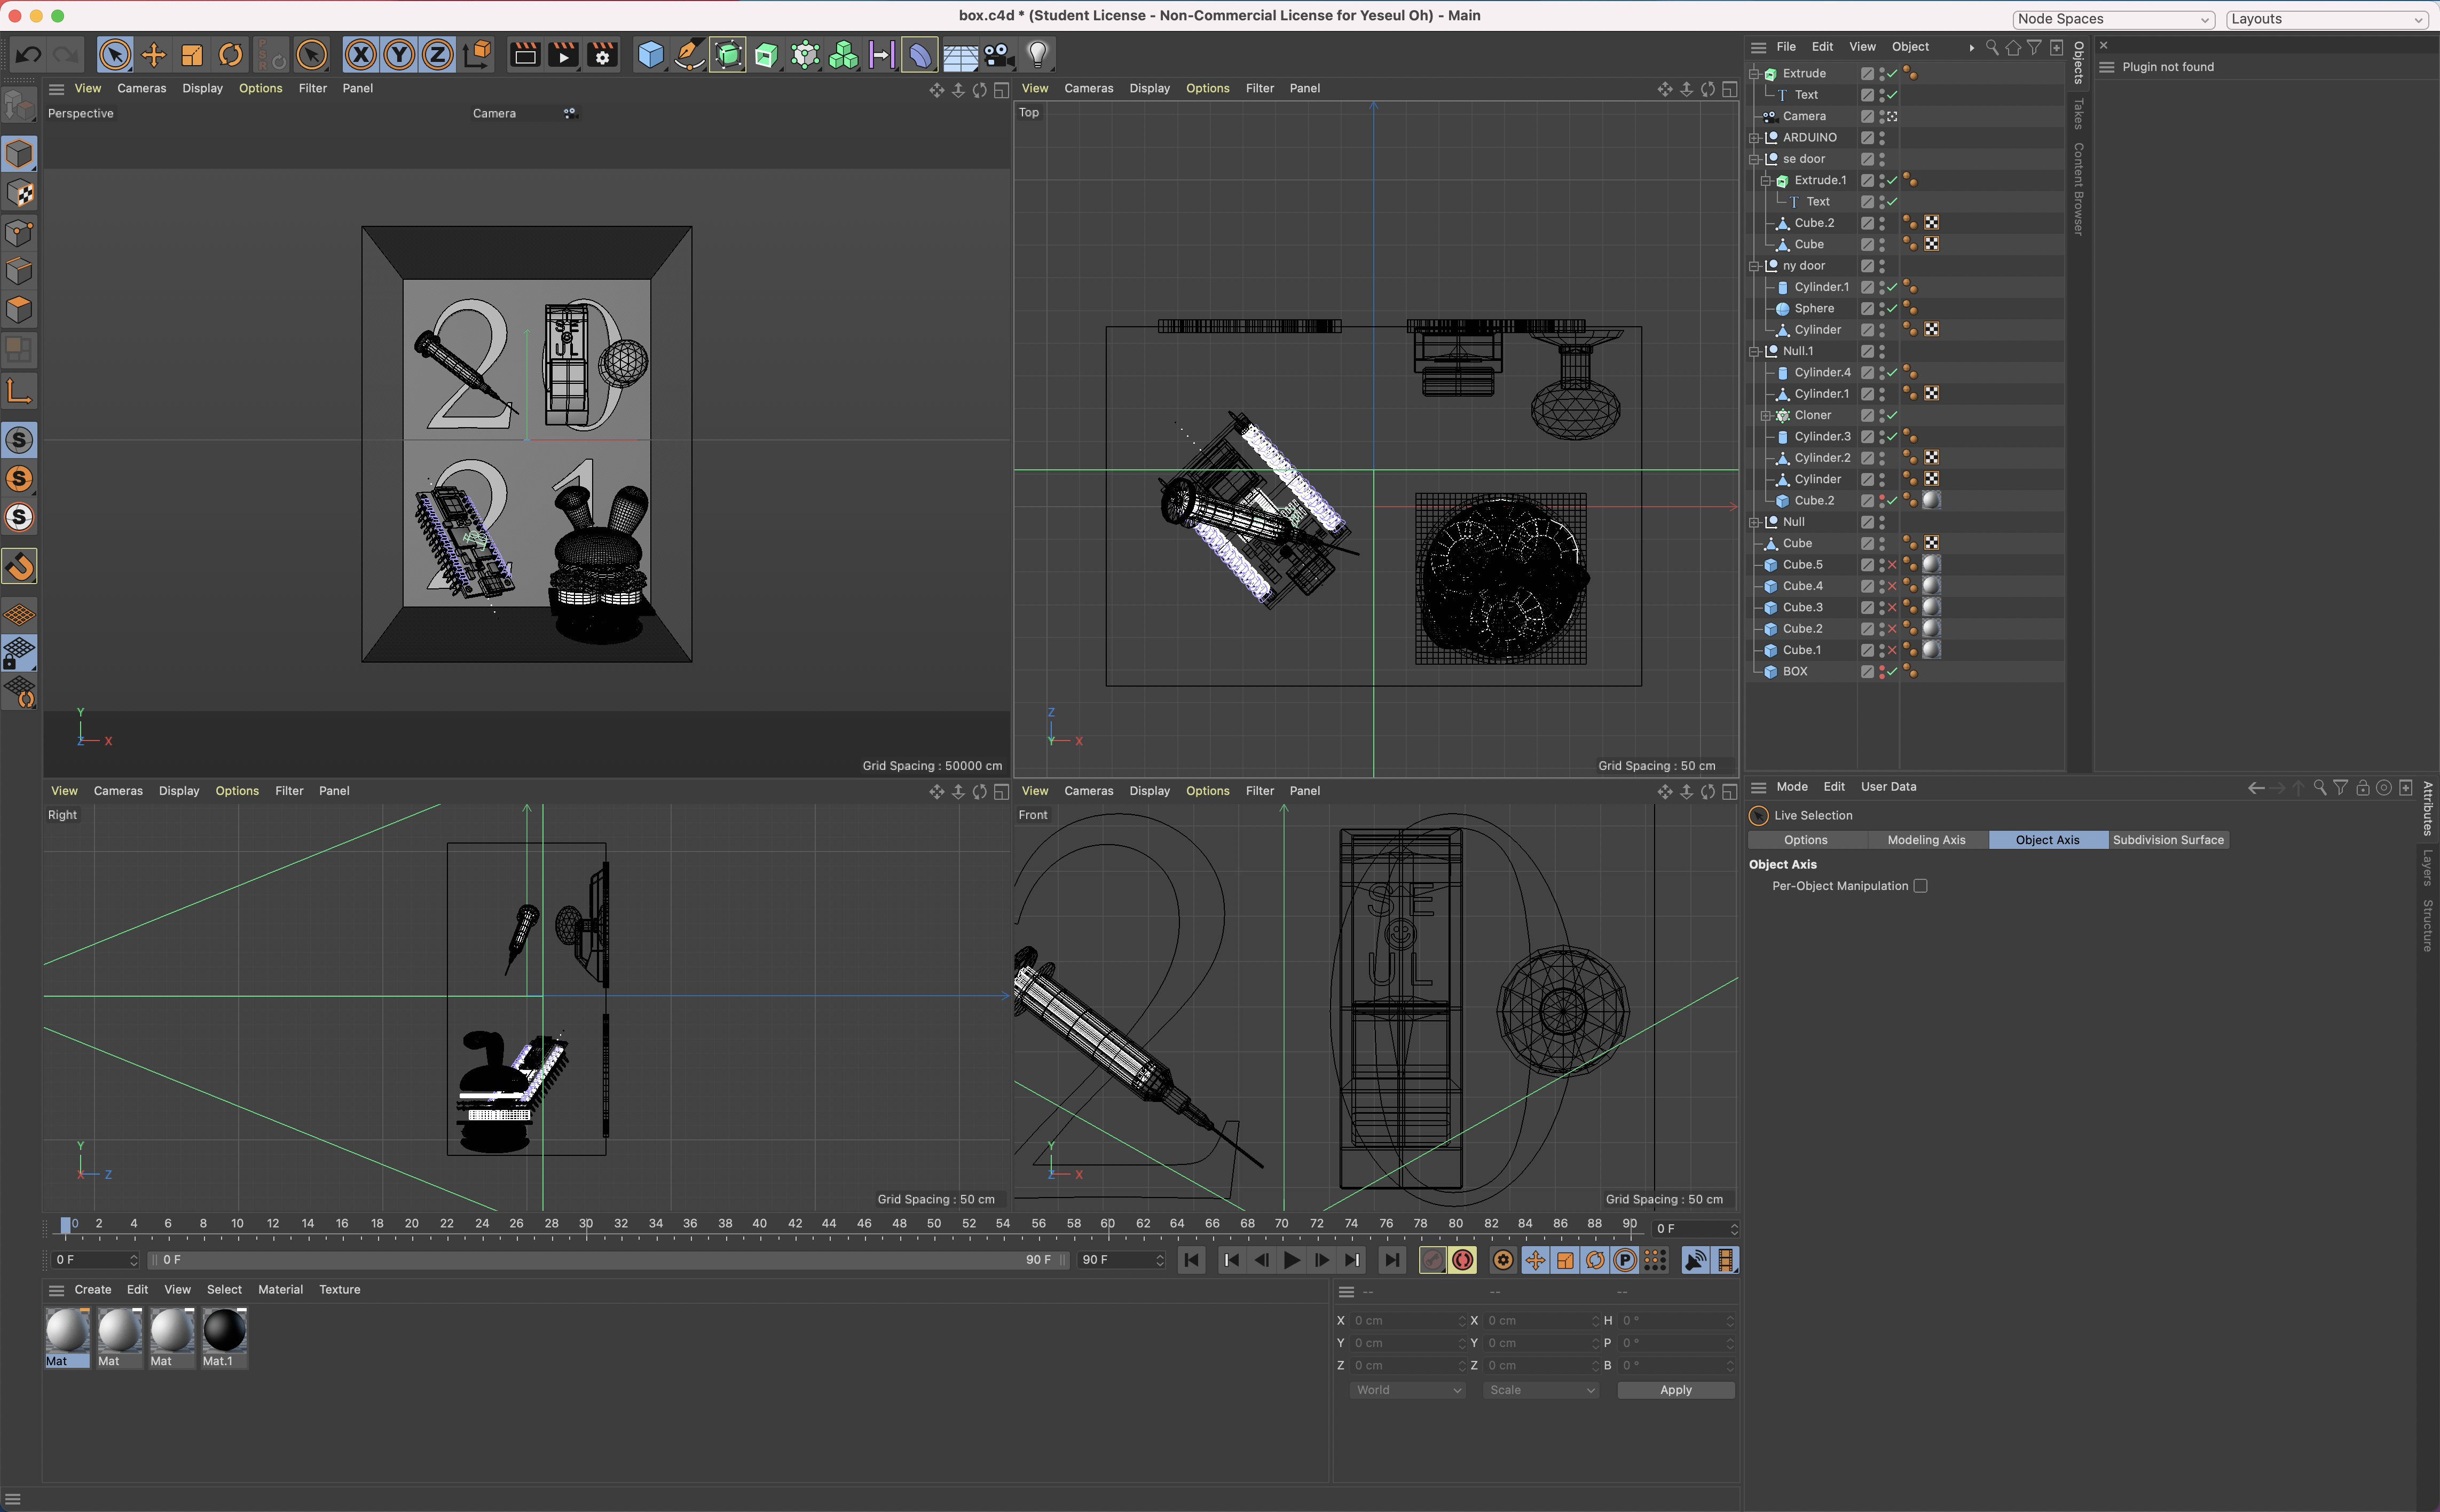Open the Node Spaces dropdown
Viewport: 2440px width, 1512px height.
pos(2112,19)
